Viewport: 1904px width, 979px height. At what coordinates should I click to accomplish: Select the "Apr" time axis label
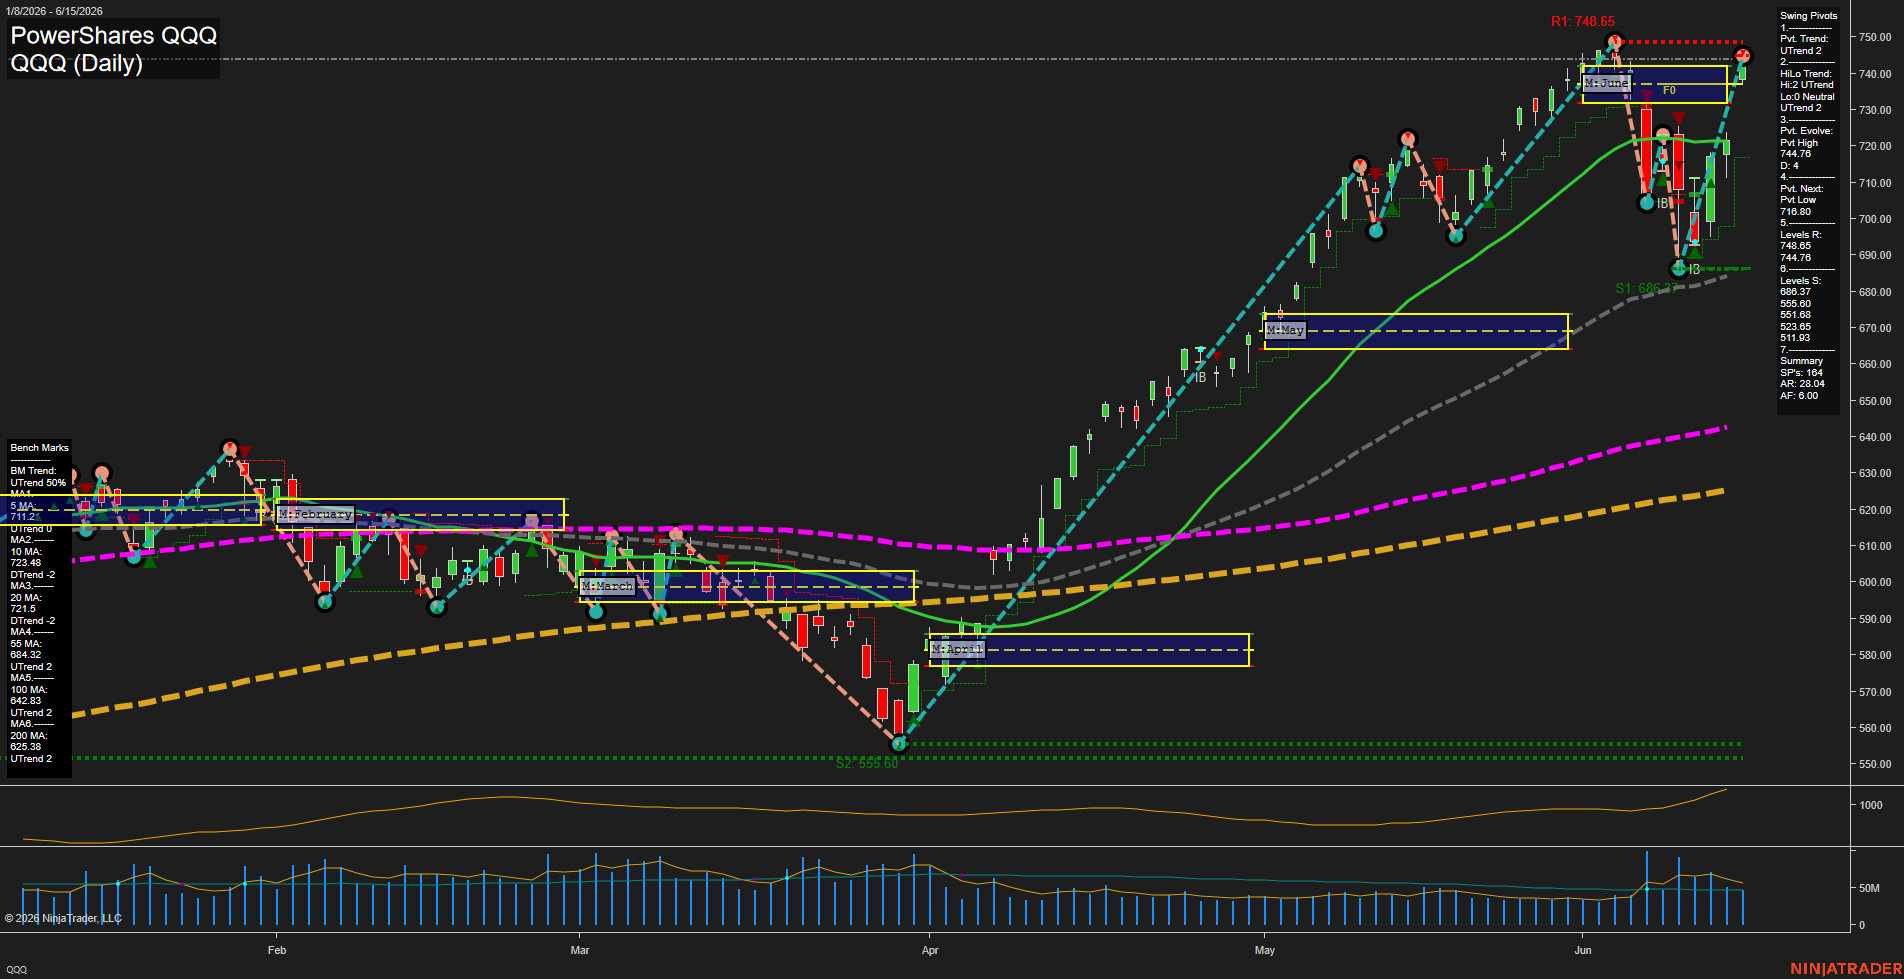pyautogui.click(x=930, y=950)
